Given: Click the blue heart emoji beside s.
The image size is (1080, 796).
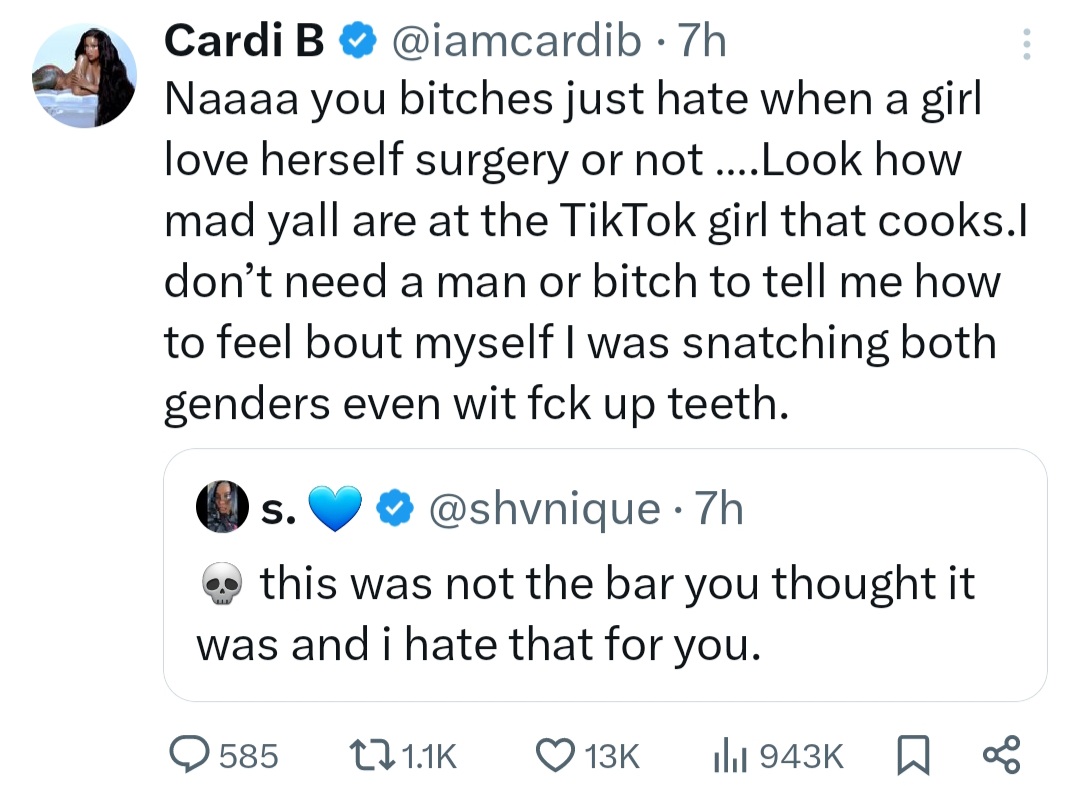Looking at the screenshot, I should [x=337, y=510].
